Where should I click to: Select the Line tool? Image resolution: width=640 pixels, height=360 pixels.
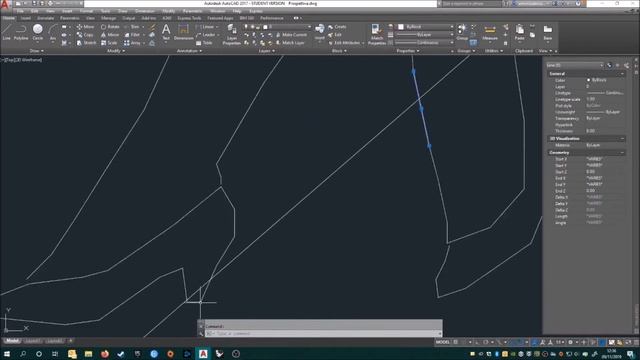pyautogui.click(x=7, y=32)
